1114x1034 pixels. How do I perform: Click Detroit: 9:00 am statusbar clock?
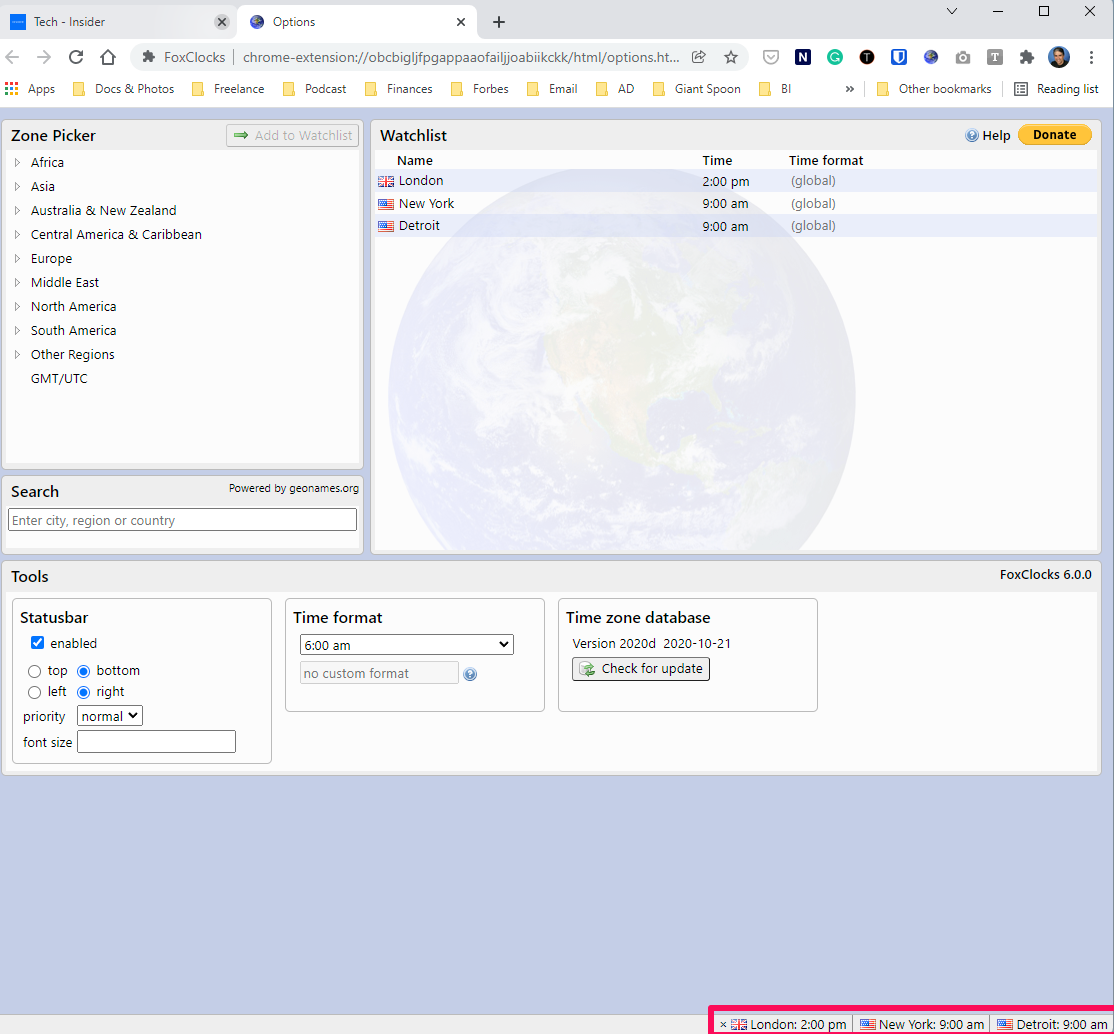[x=1054, y=1025]
